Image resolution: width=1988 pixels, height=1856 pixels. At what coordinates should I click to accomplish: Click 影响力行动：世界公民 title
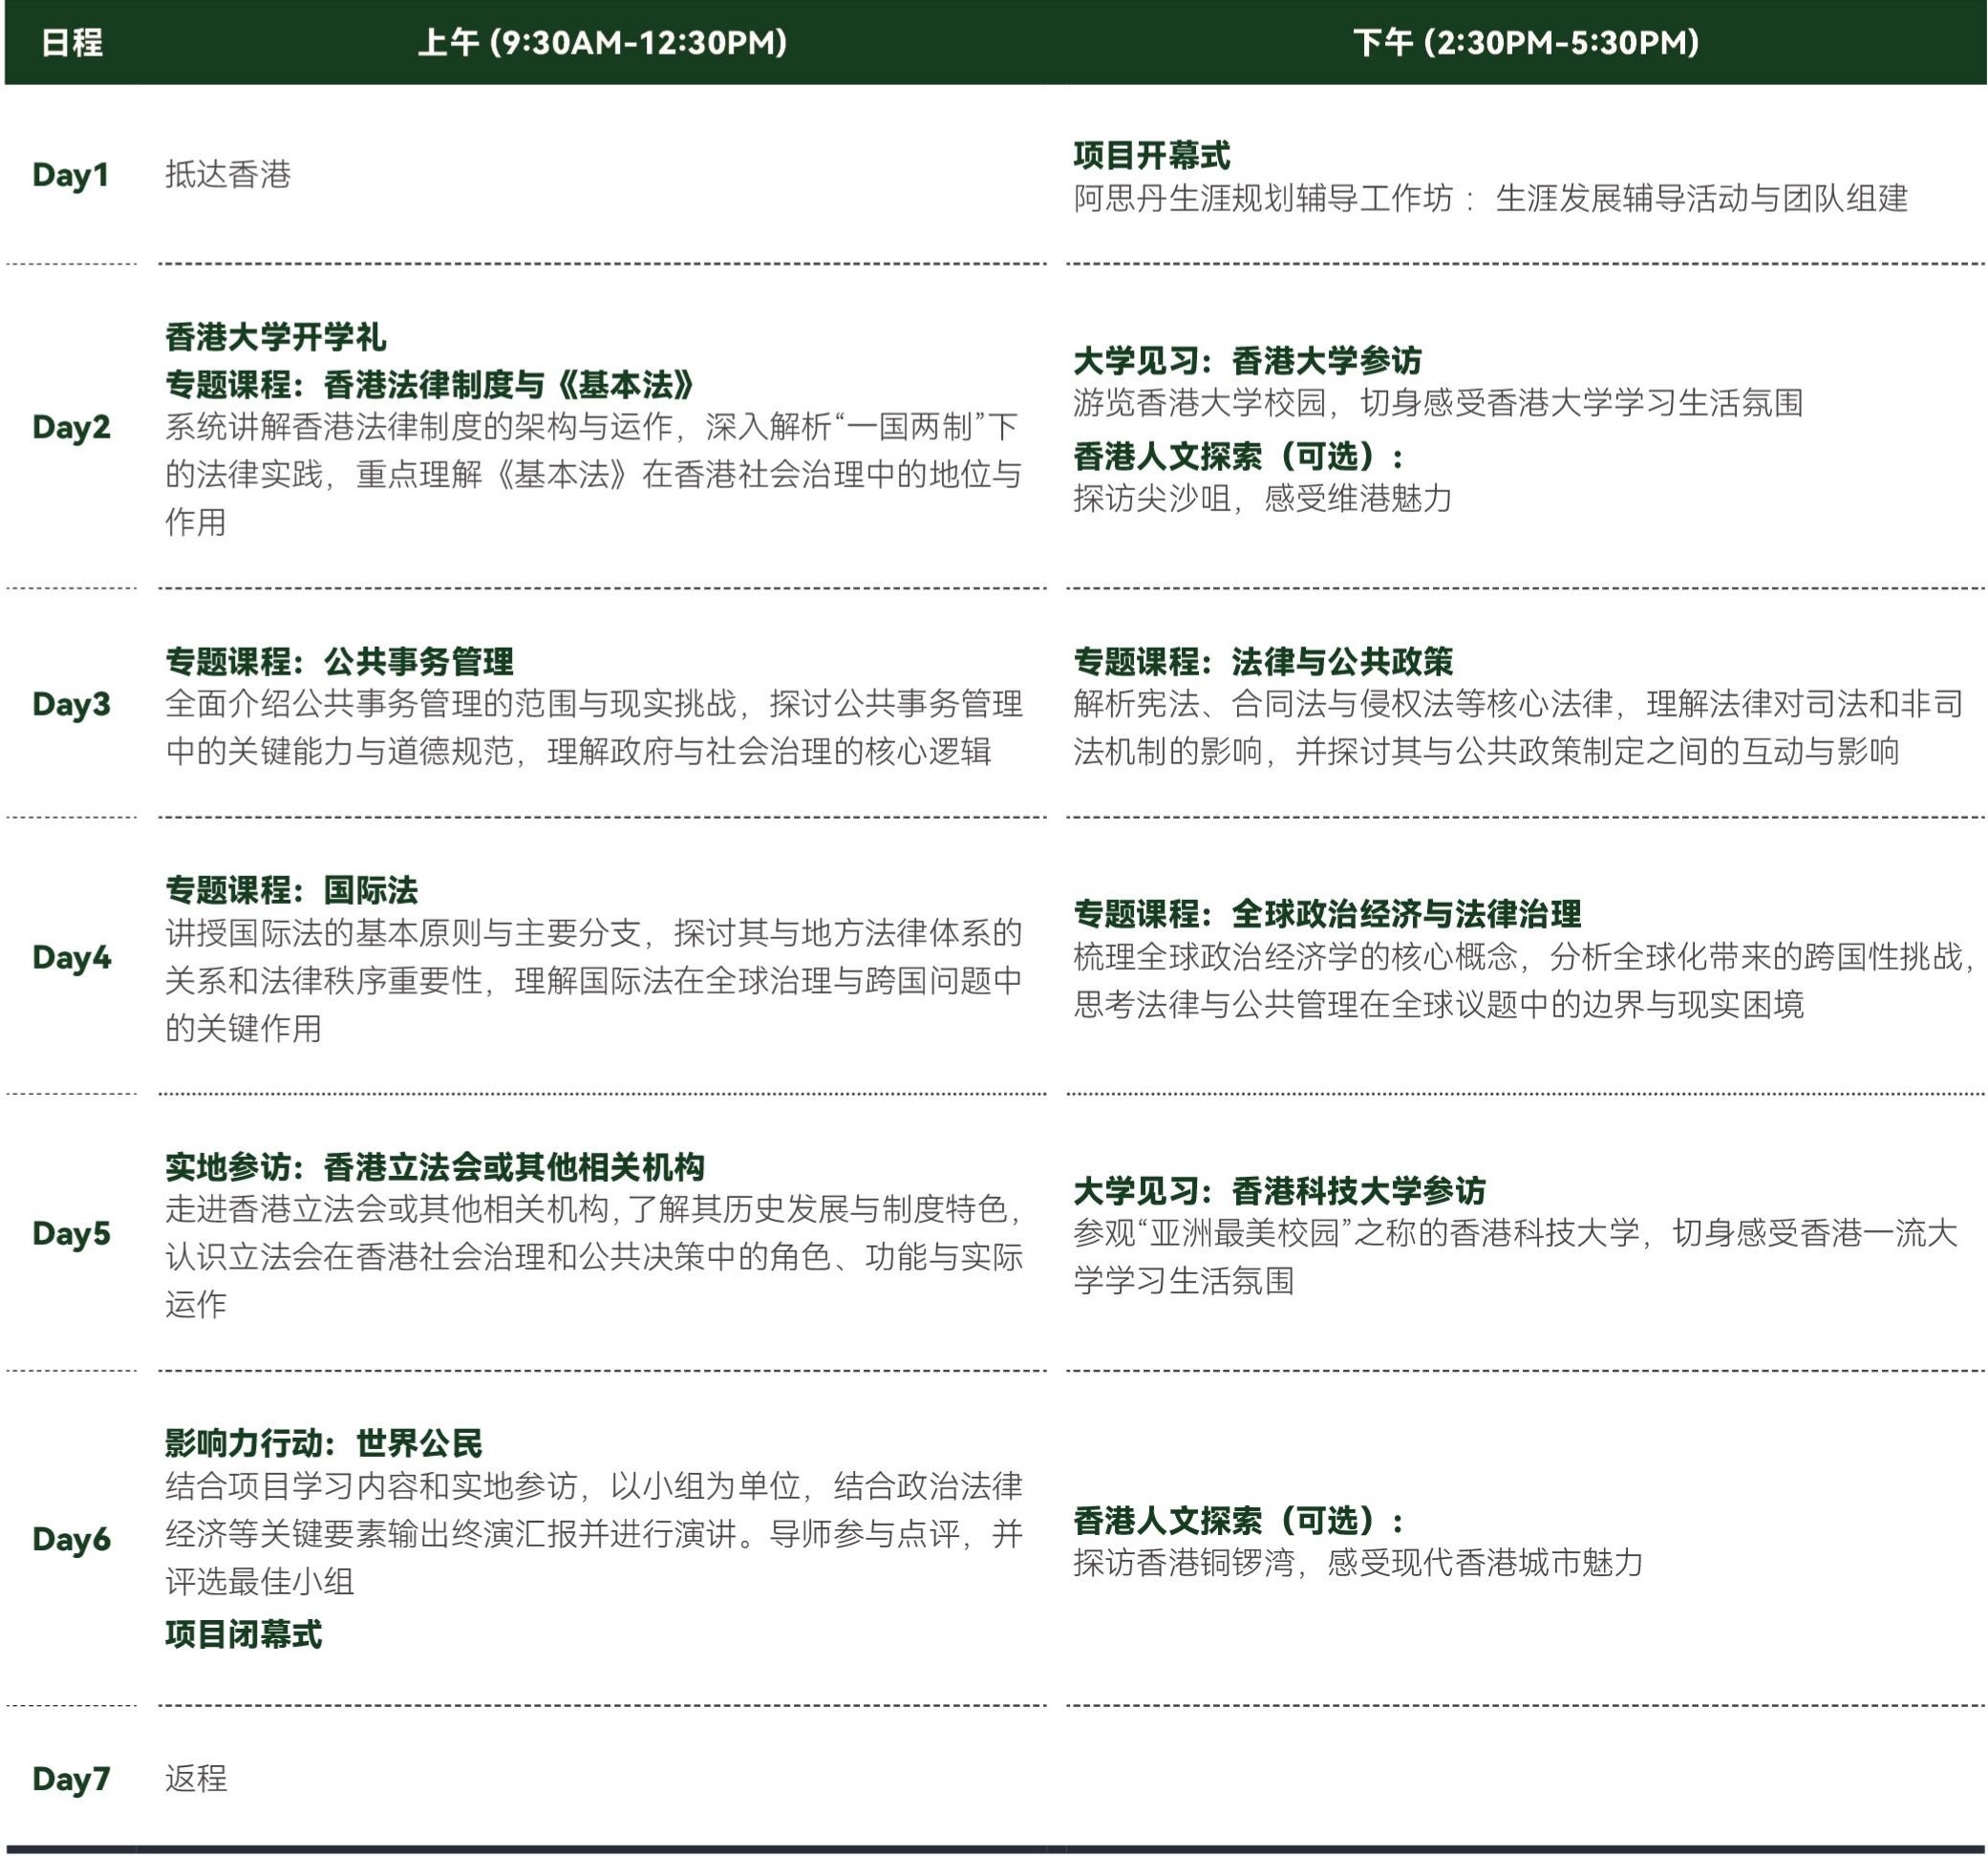[323, 1443]
